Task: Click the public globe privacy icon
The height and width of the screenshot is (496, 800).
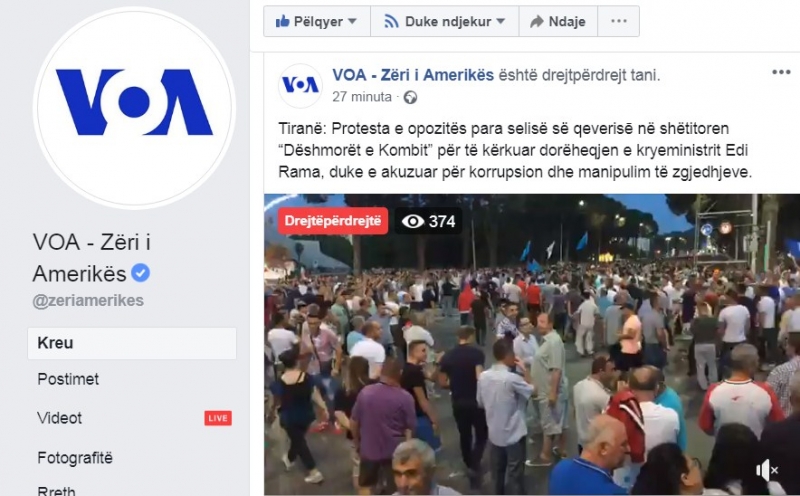Action: 410,97
